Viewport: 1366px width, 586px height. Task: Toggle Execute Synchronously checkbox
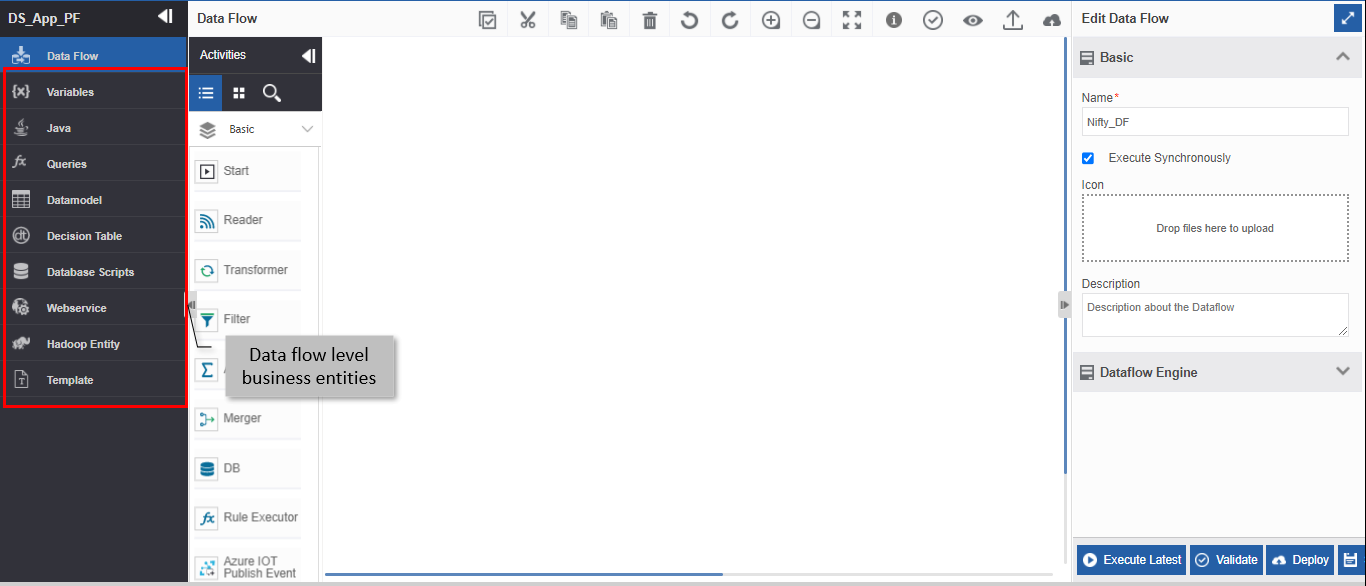point(1088,158)
